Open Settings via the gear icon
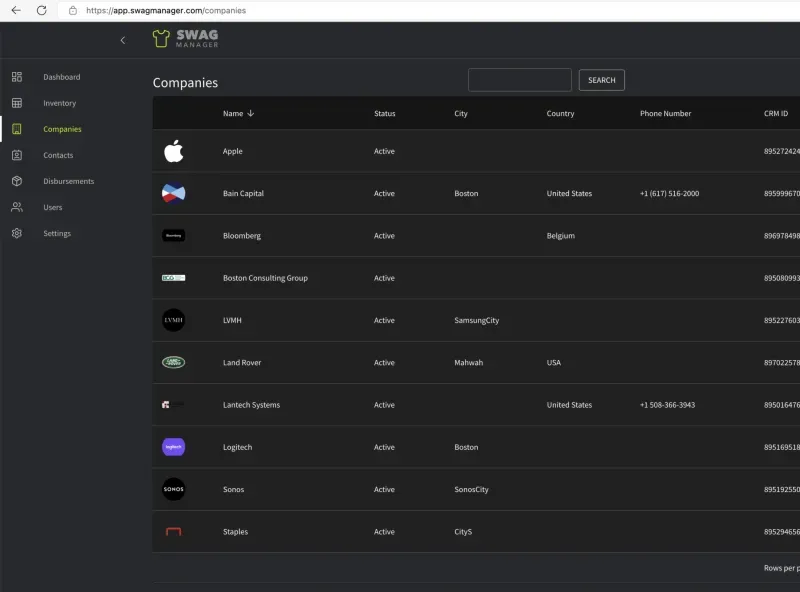 16,233
